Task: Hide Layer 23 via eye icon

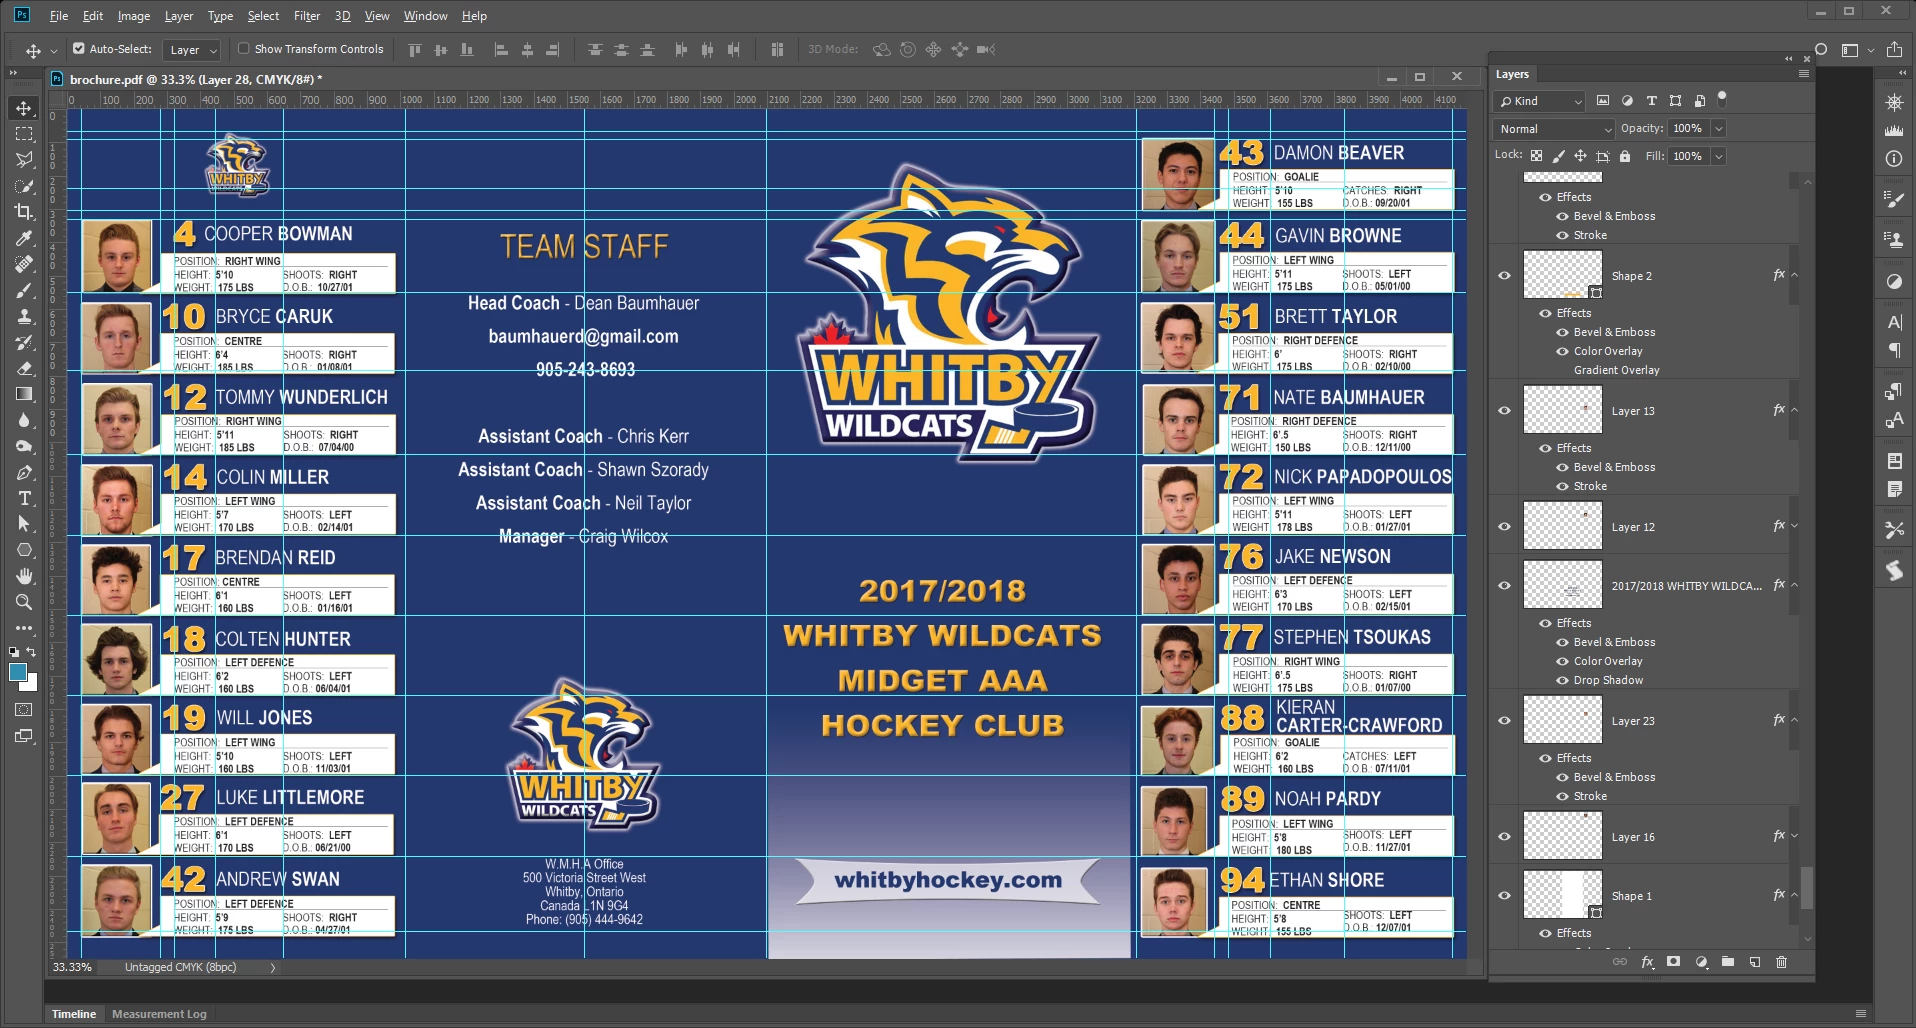Action: point(1504,721)
